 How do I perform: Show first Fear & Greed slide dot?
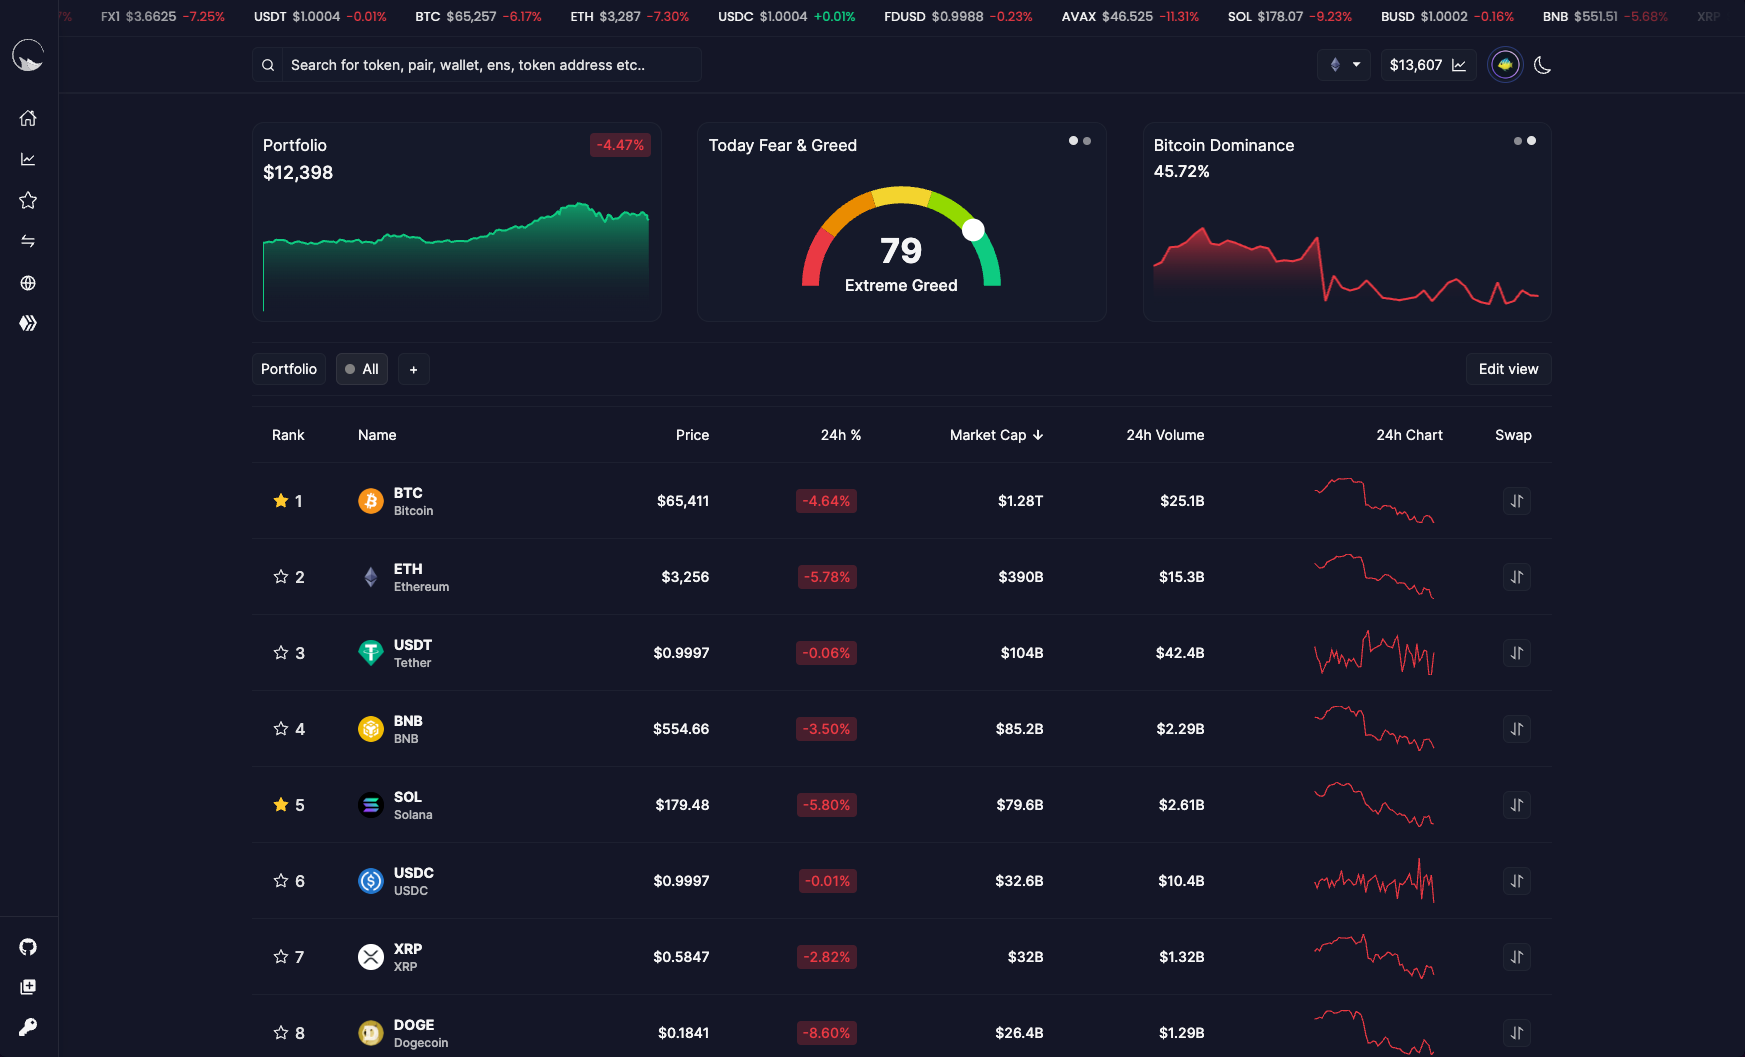pos(1073,141)
